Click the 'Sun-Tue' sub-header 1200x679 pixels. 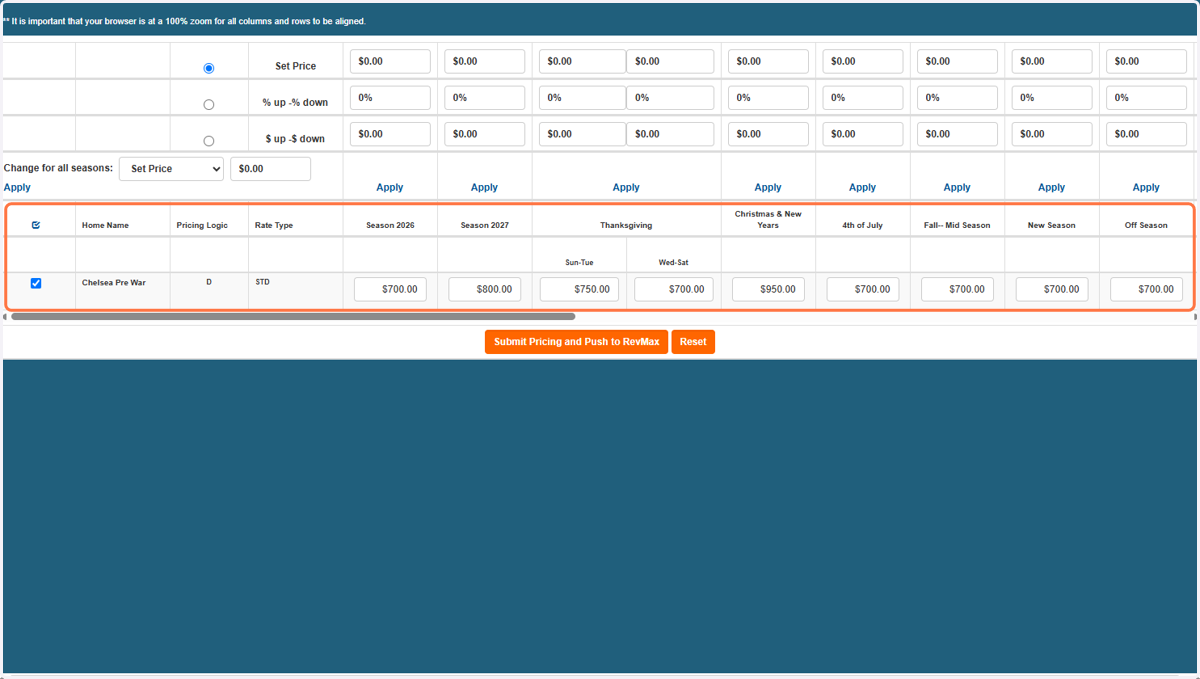[579, 263]
